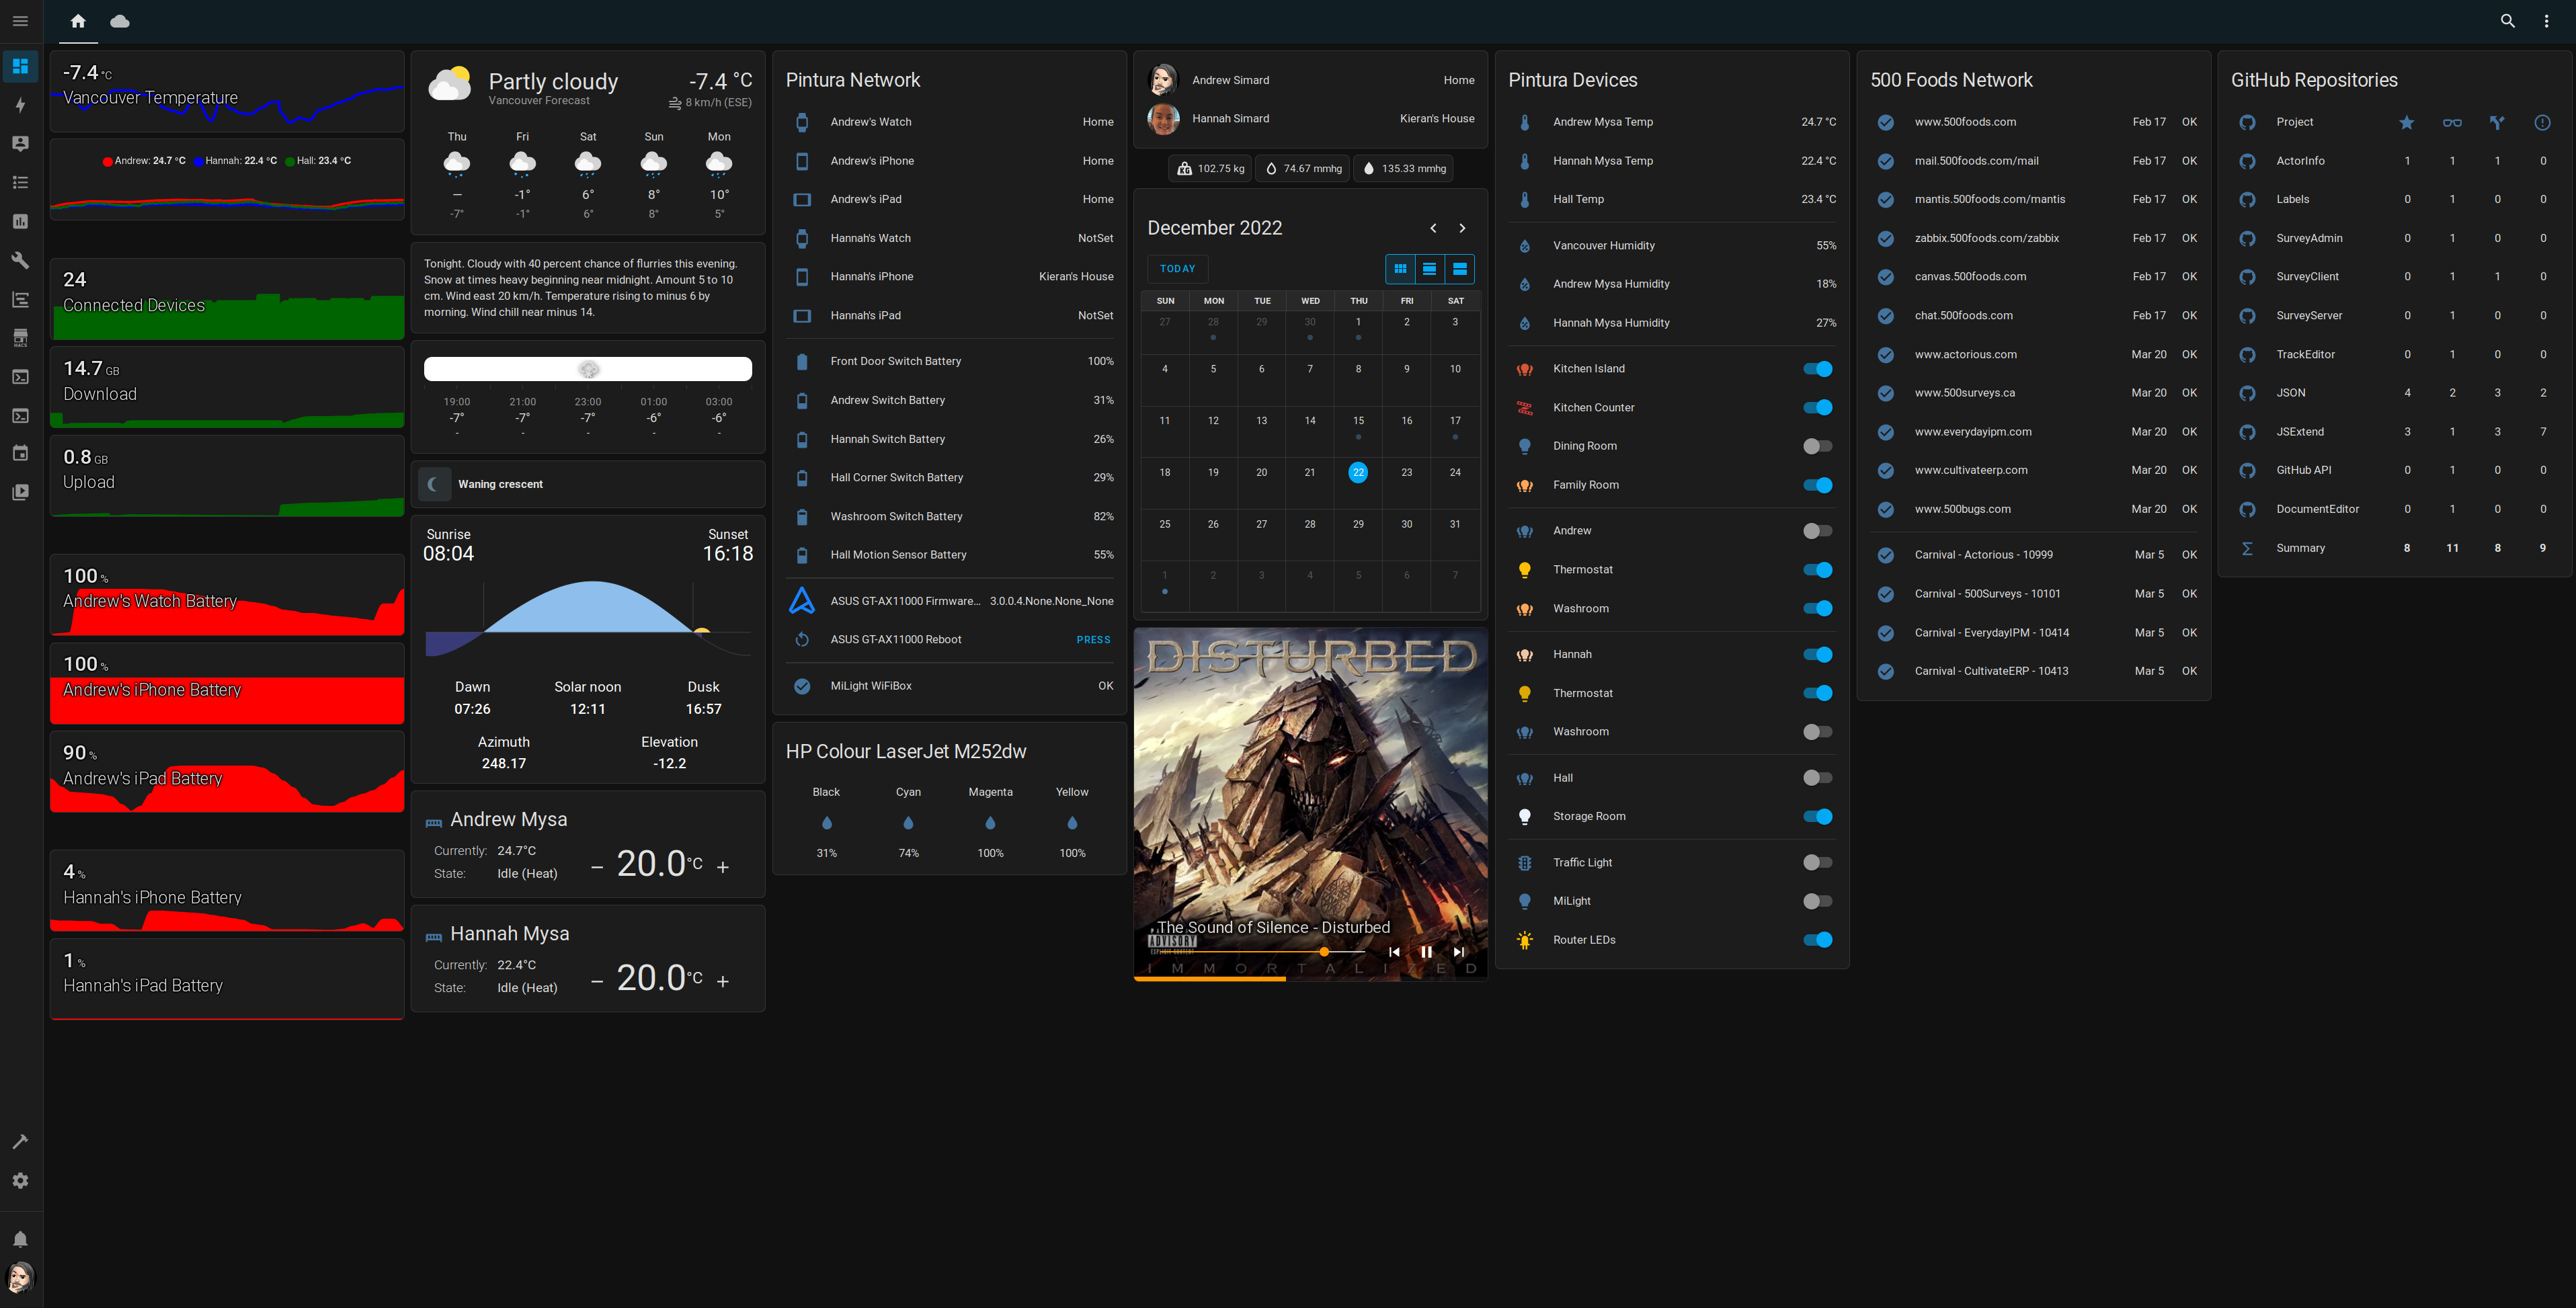
Task: Open the hamburger sidebar menu
Action: (x=20, y=21)
